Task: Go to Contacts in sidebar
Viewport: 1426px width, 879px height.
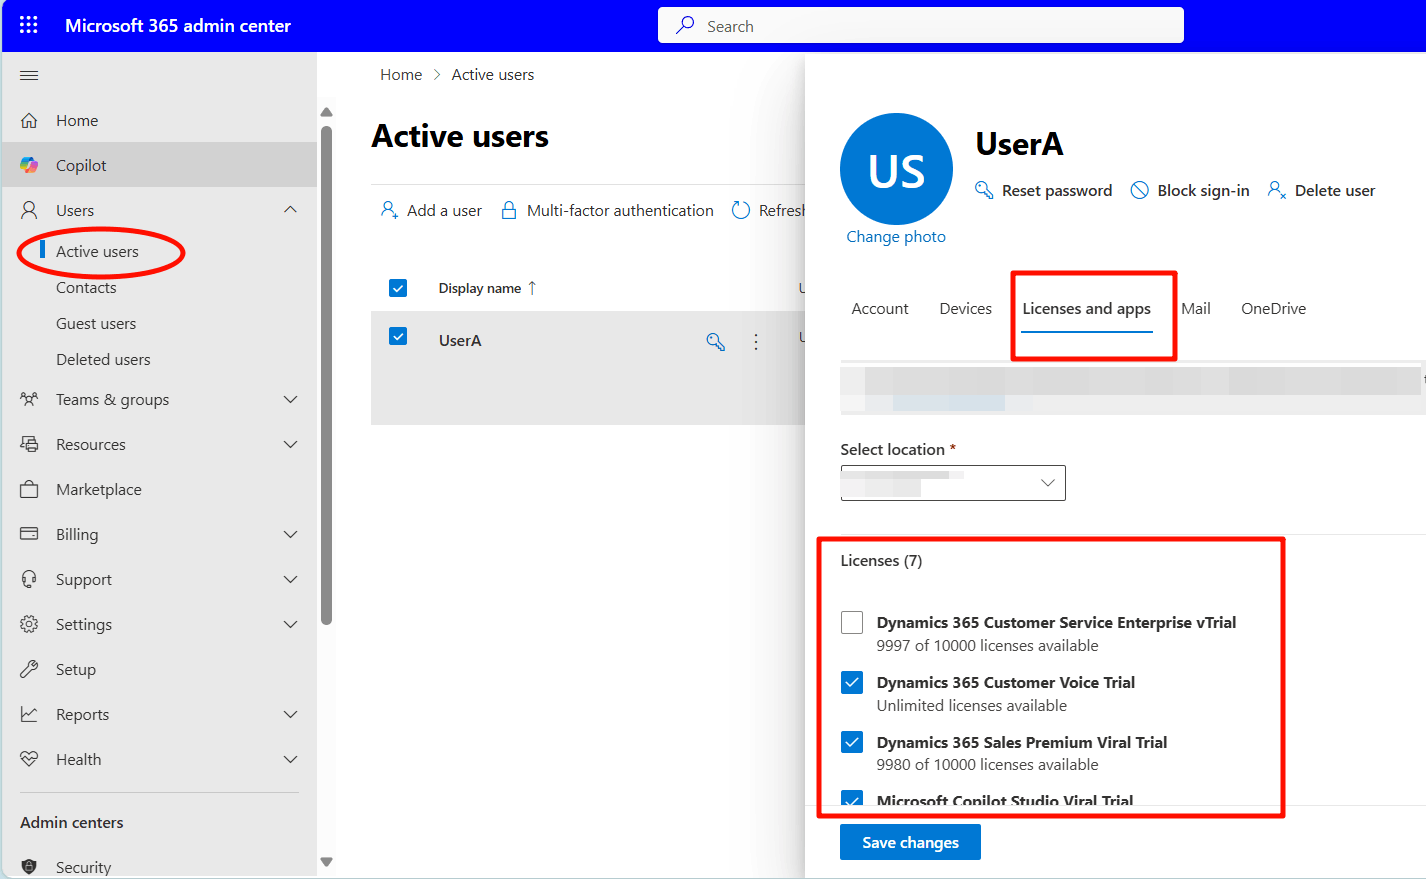Action: tap(86, 288)
